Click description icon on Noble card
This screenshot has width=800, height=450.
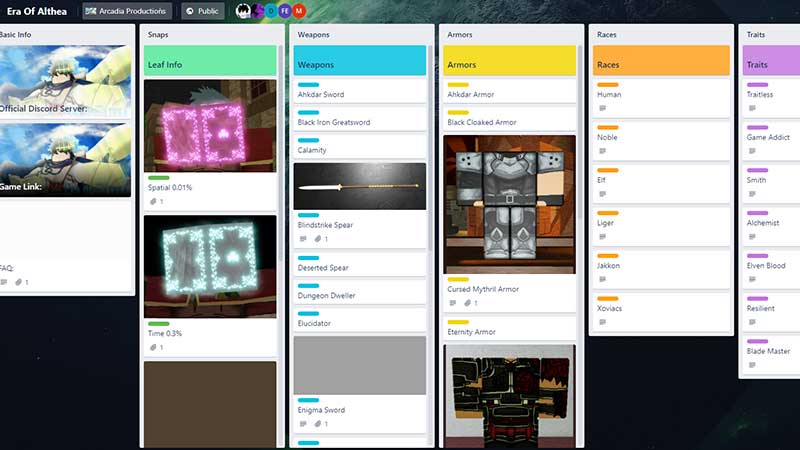[603, 152]
